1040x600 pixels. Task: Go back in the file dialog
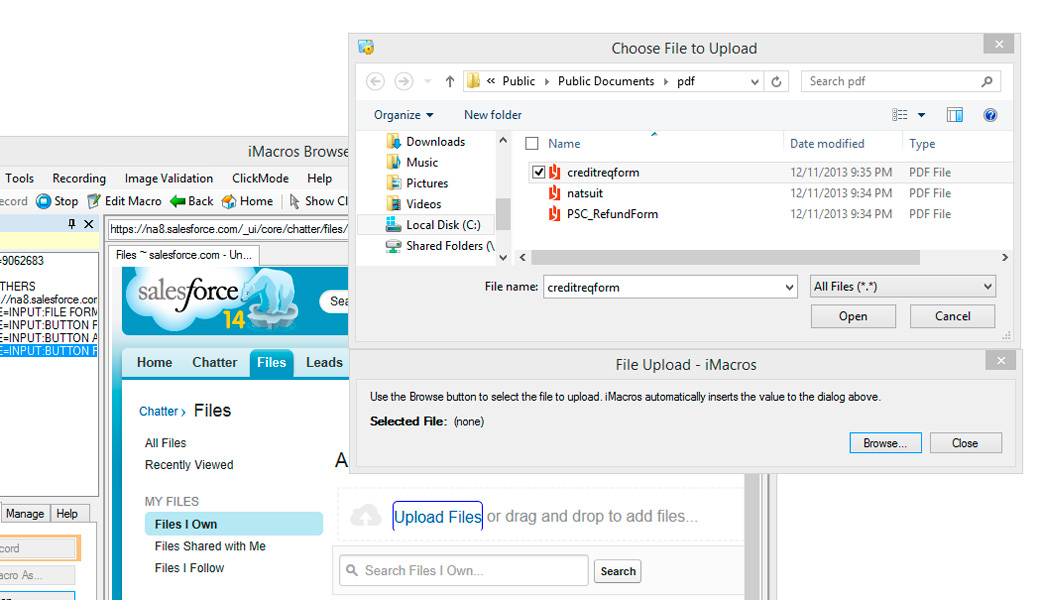tap(375, 82)
